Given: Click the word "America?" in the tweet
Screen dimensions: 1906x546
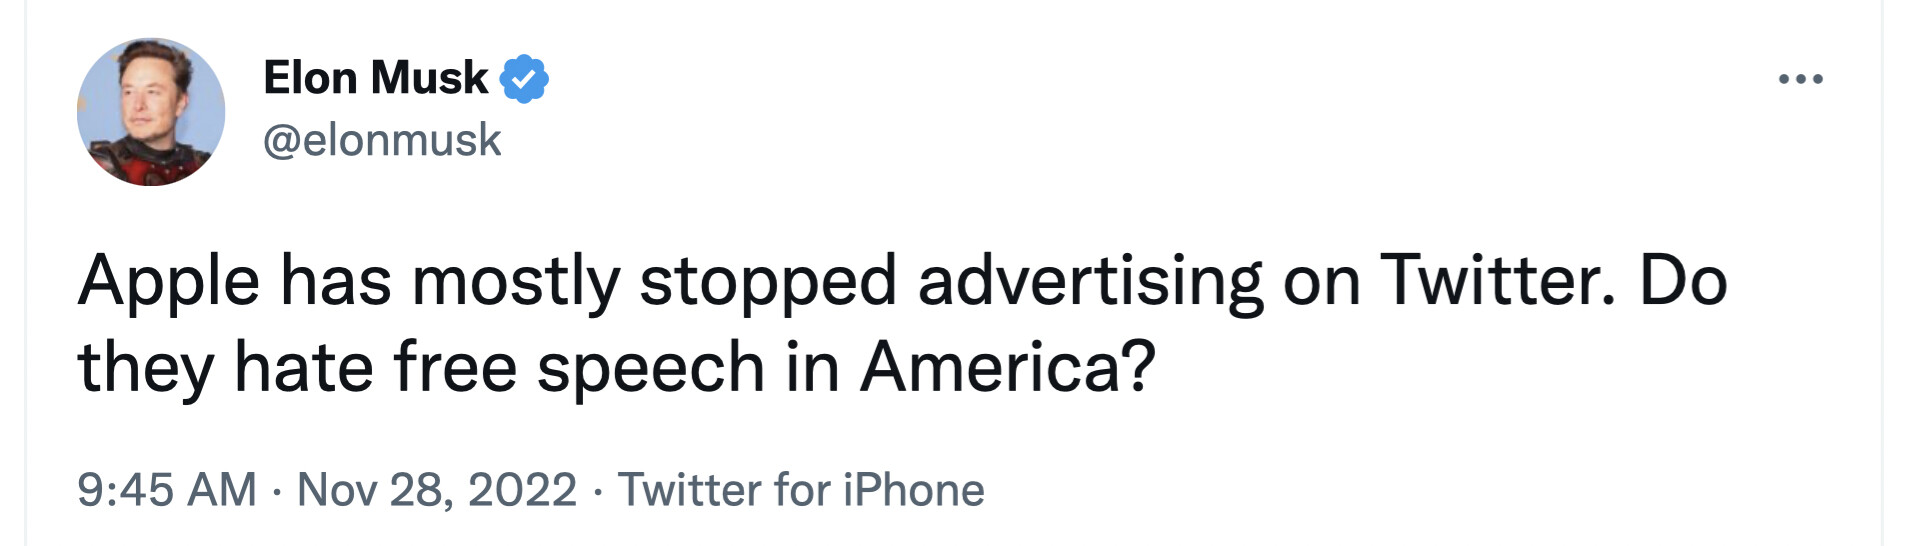Looking at the screenshot, I should click(1008, 367).
